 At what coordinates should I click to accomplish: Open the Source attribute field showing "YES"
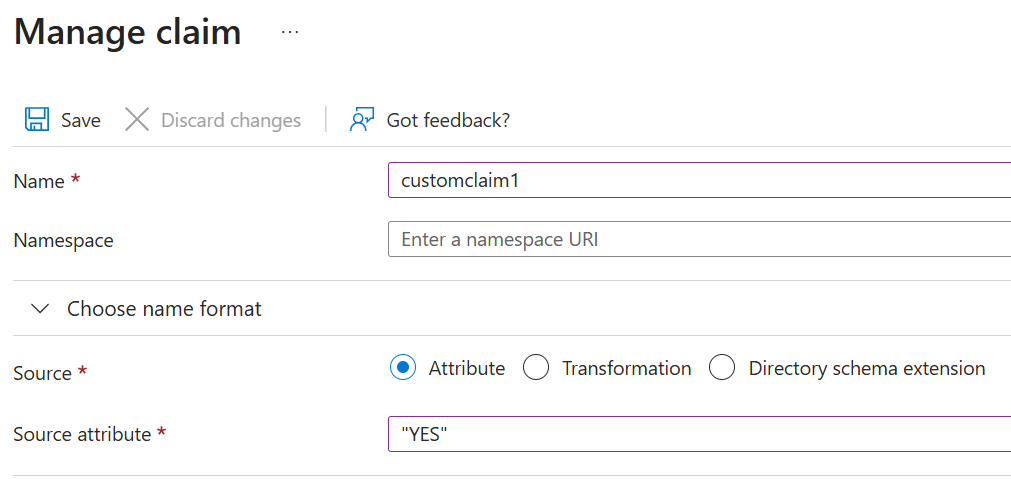pos(698,434)
